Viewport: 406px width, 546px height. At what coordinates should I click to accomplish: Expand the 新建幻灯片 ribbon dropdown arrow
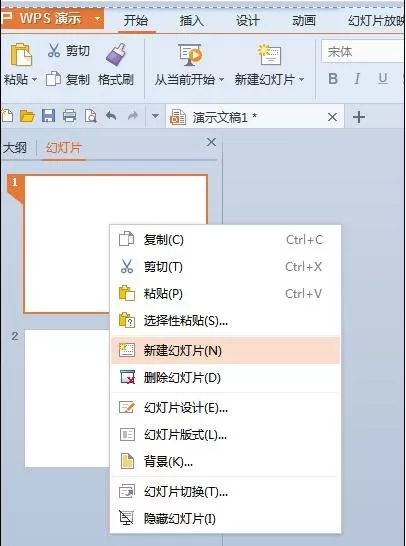(302, 80)
